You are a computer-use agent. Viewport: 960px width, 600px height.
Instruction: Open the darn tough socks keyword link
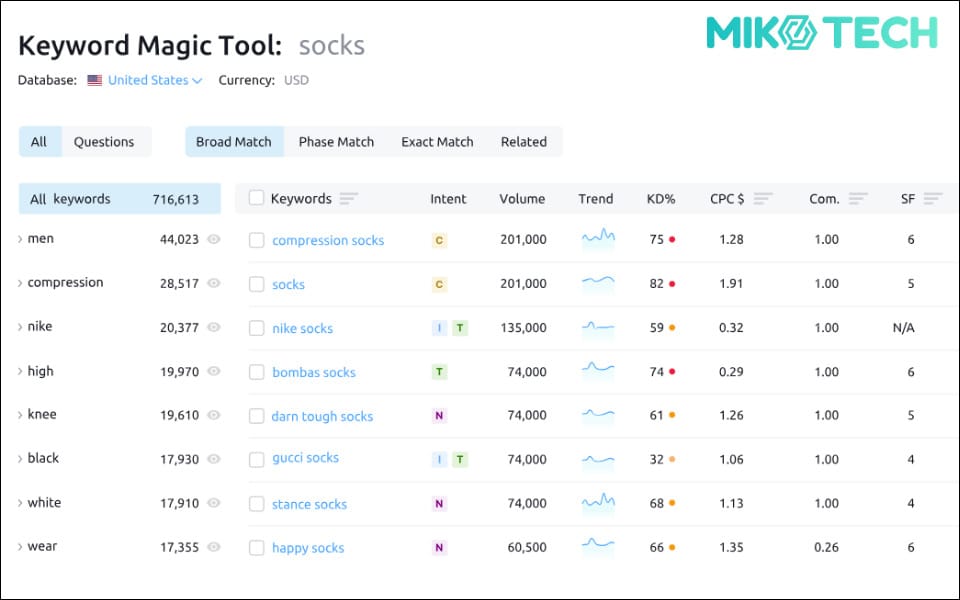tap(322, 416)
